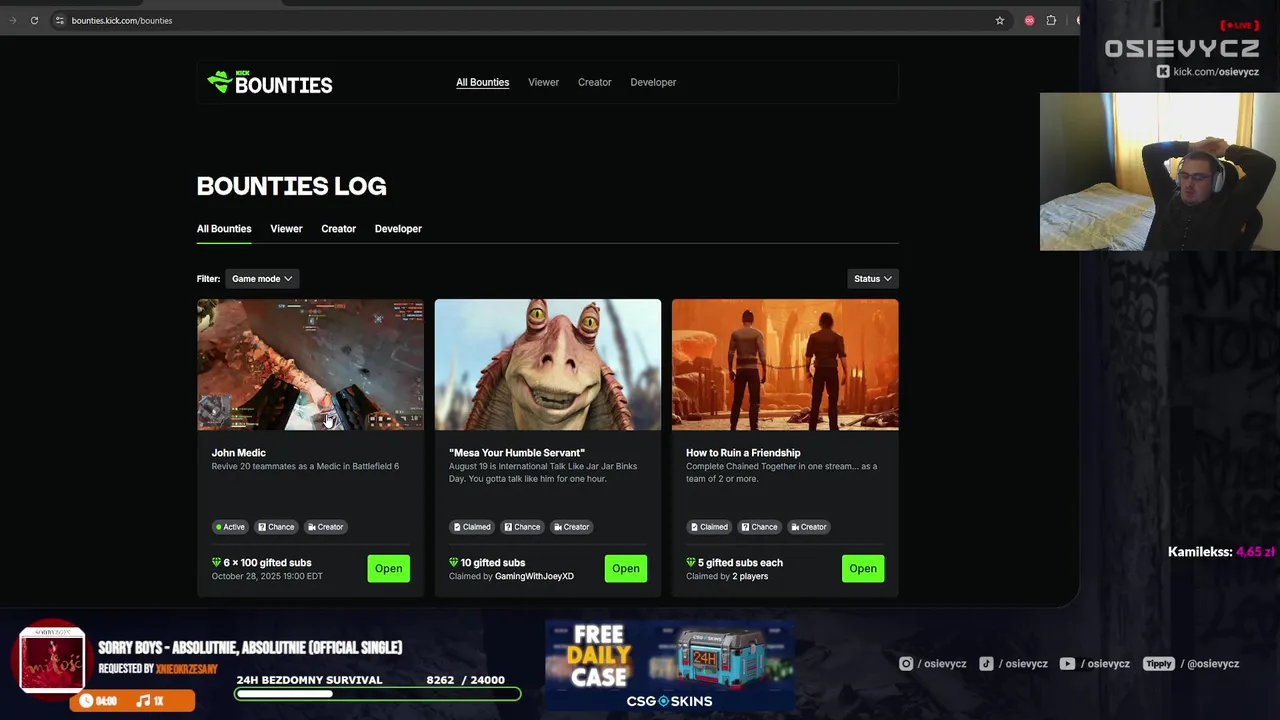The image size is (1280, 720).
Task: Open the browser extensions puzzle icon
Action: 1051,20
